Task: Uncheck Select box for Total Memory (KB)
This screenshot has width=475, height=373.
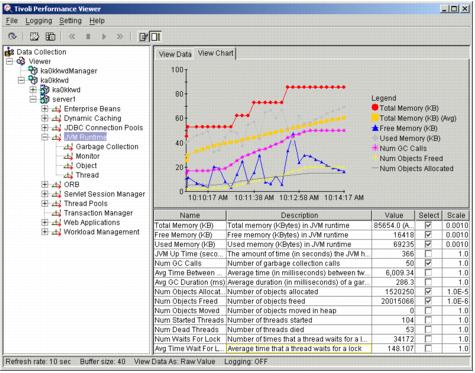Action: [x=428, y=225]
